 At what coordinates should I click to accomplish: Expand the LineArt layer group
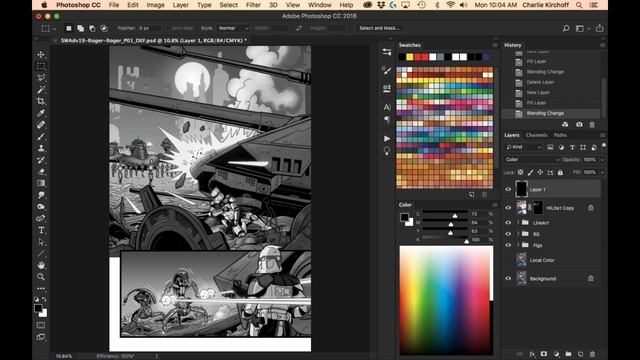click(518, 222)
